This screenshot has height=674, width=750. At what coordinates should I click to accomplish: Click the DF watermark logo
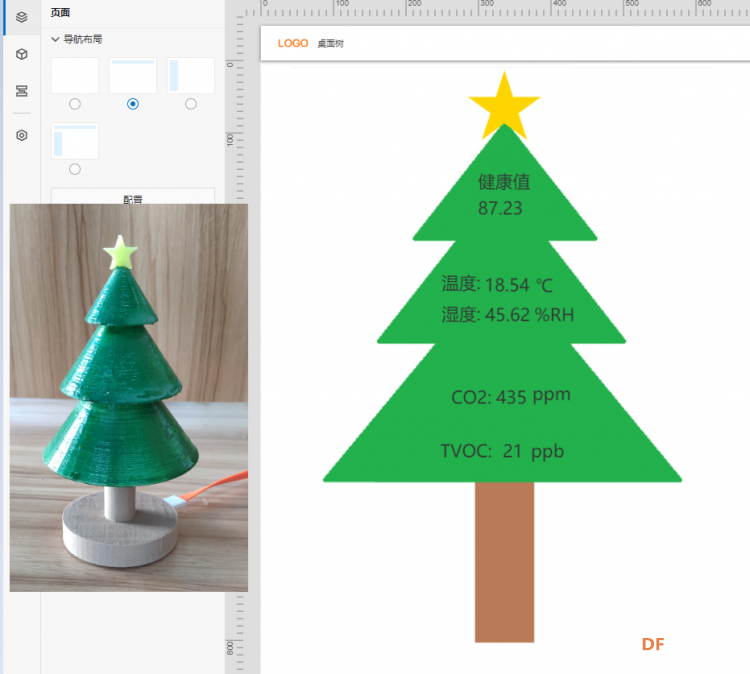(x=653, y=644)
